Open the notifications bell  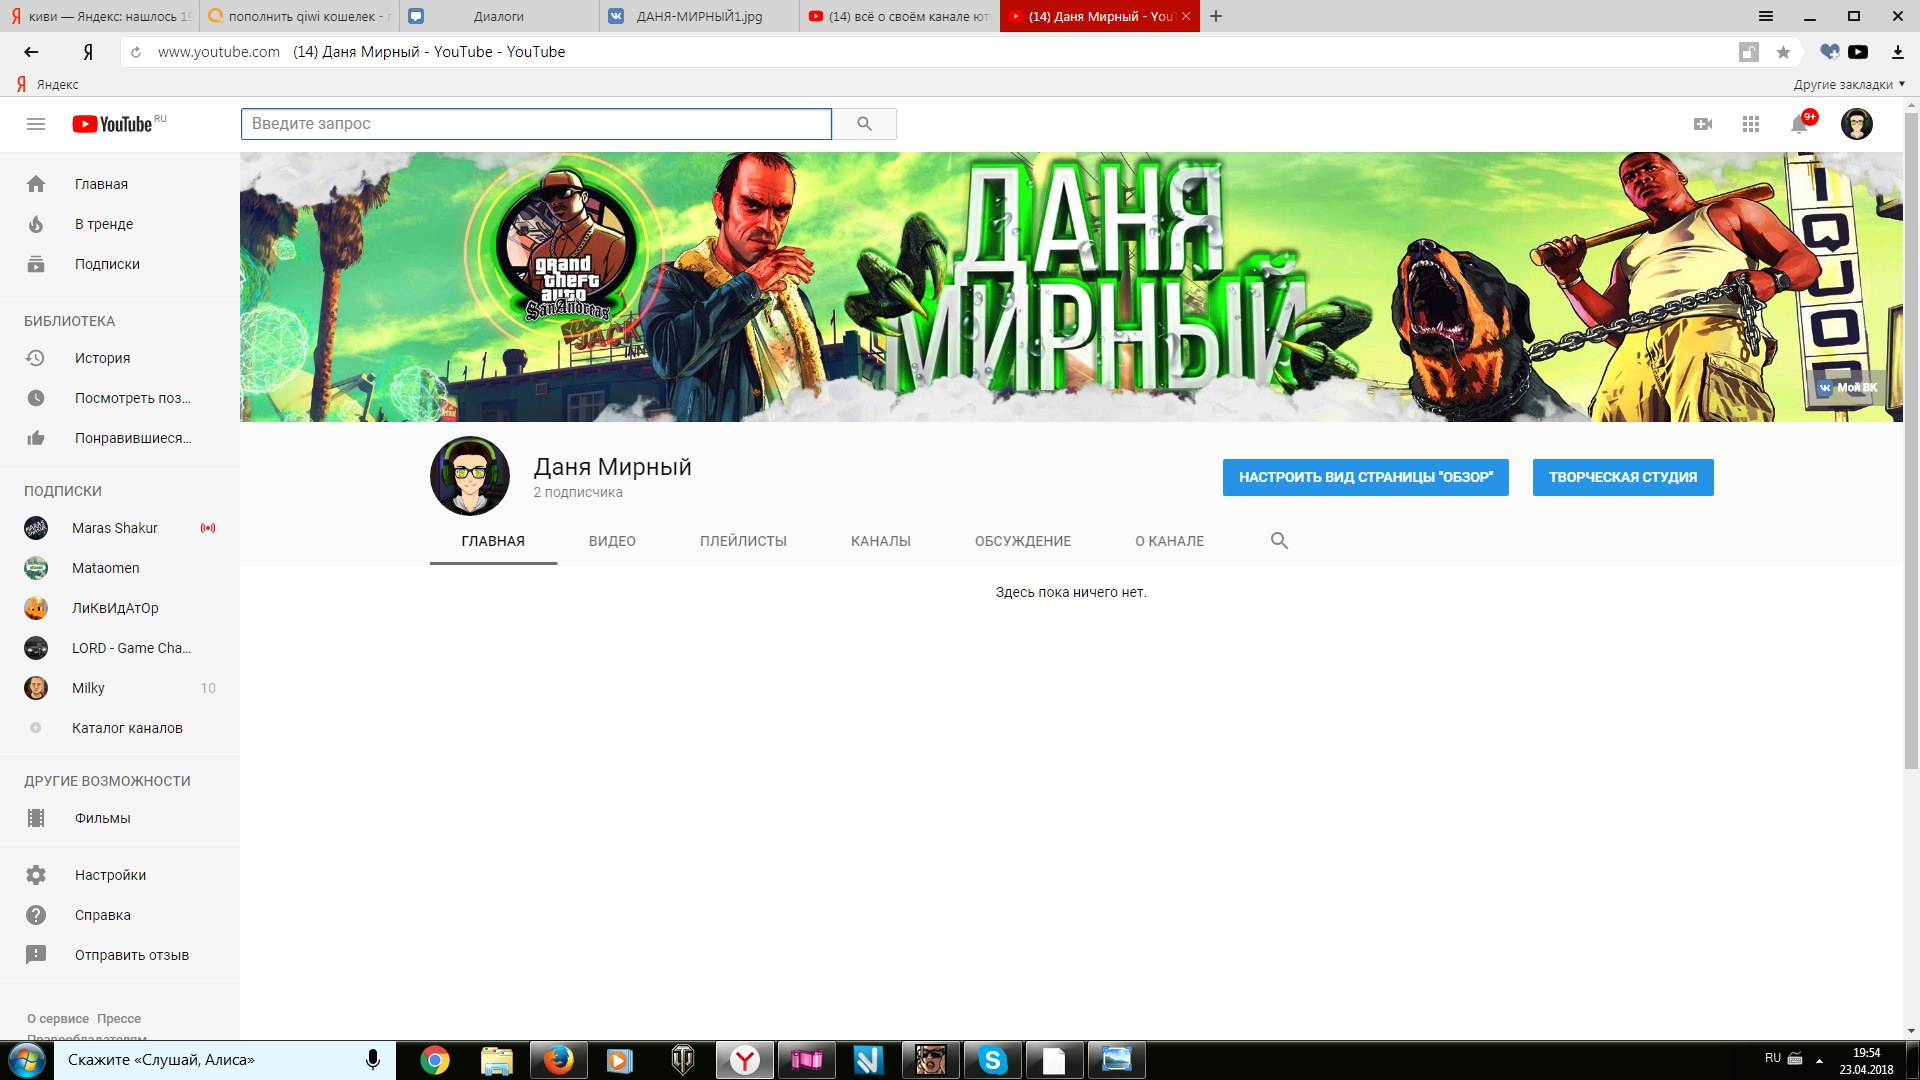click(x=1798, y=125)
